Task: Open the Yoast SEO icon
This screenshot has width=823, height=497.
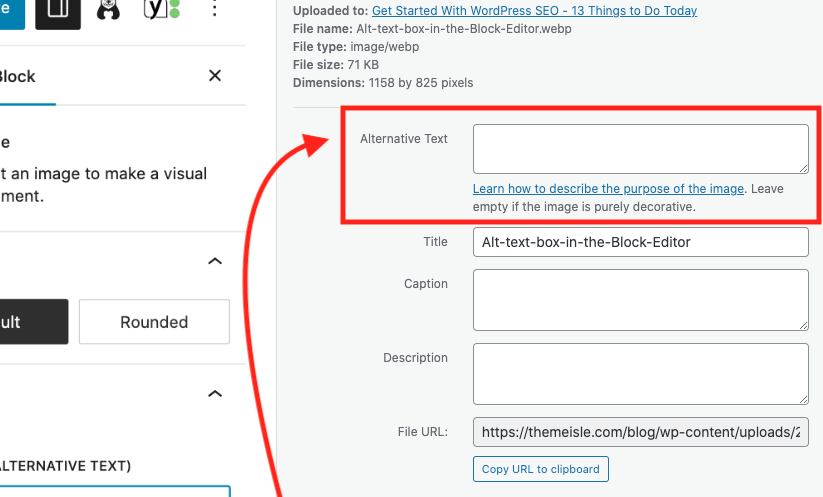Action: [162, 9]
